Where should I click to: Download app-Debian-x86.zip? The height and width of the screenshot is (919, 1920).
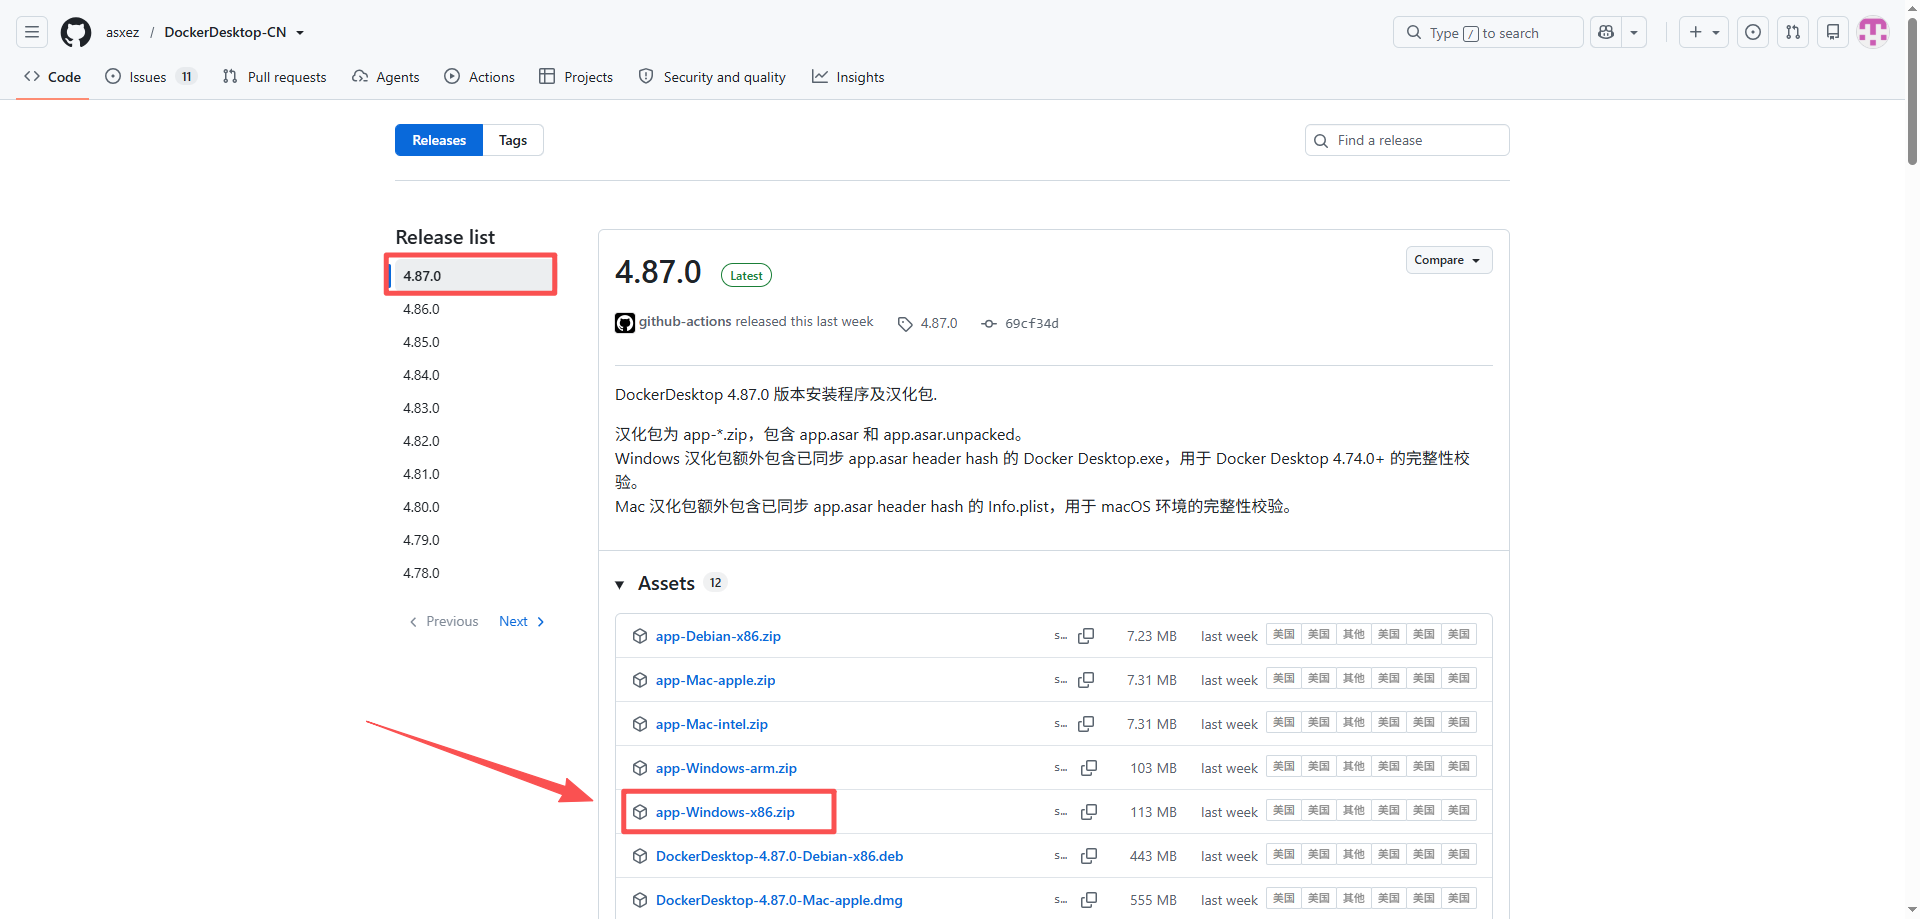pos(718,636)
